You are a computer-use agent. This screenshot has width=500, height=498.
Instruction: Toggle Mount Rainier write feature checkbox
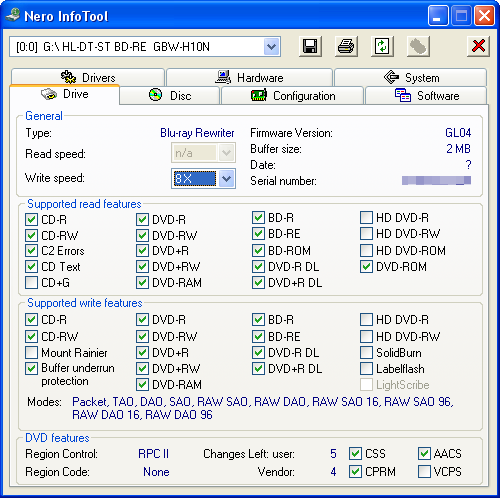point(31,353)
